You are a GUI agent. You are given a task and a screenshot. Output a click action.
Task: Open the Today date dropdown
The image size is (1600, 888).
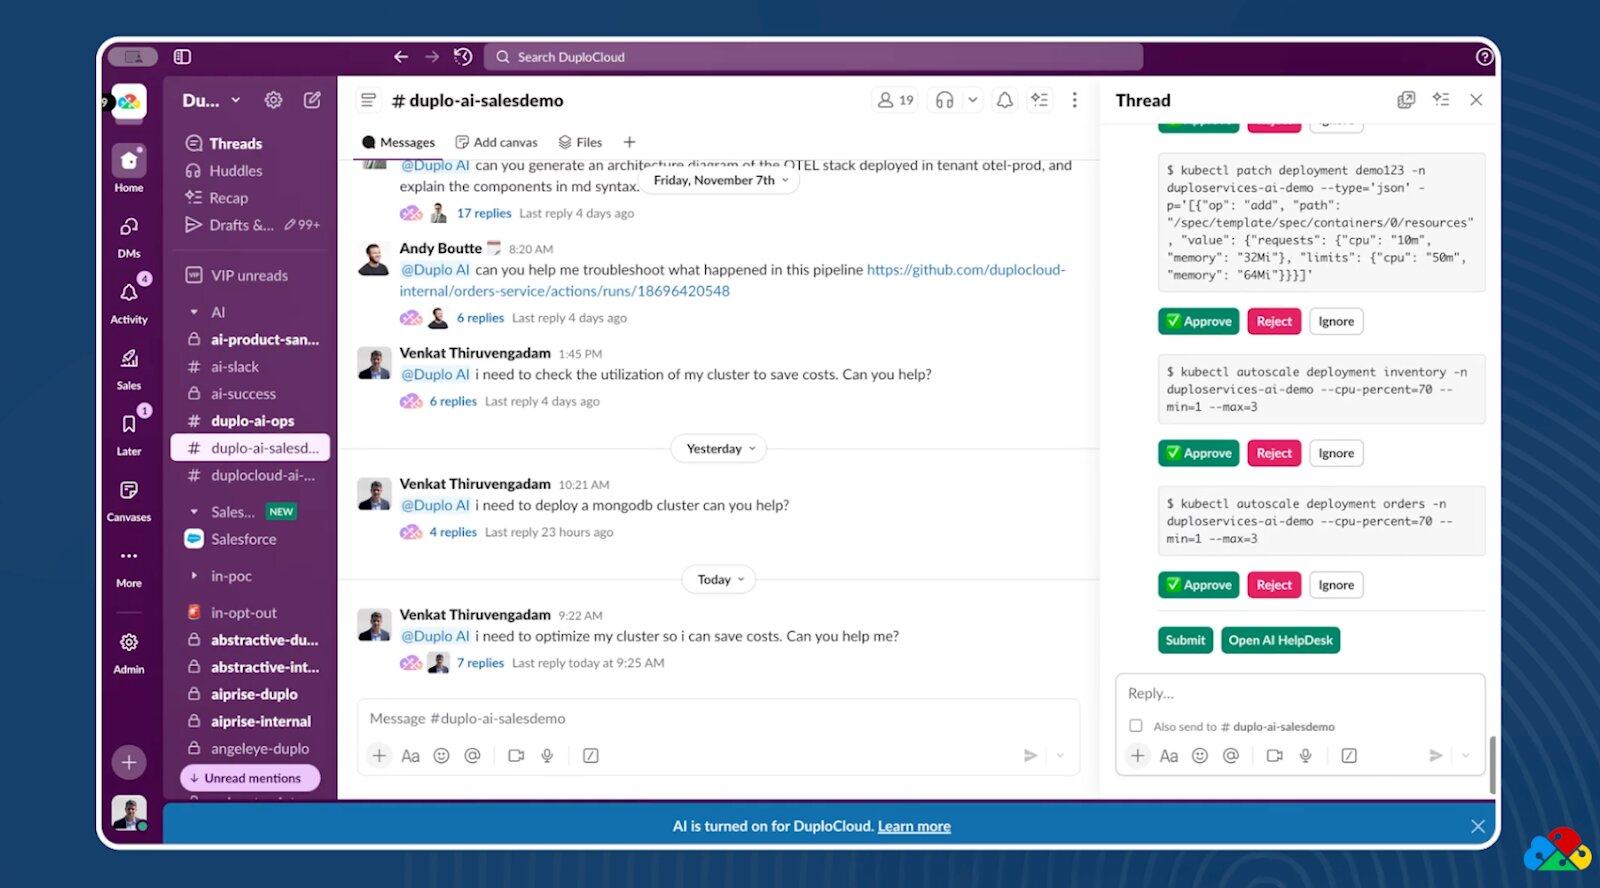pyautogui.click(x=720, y=580)
